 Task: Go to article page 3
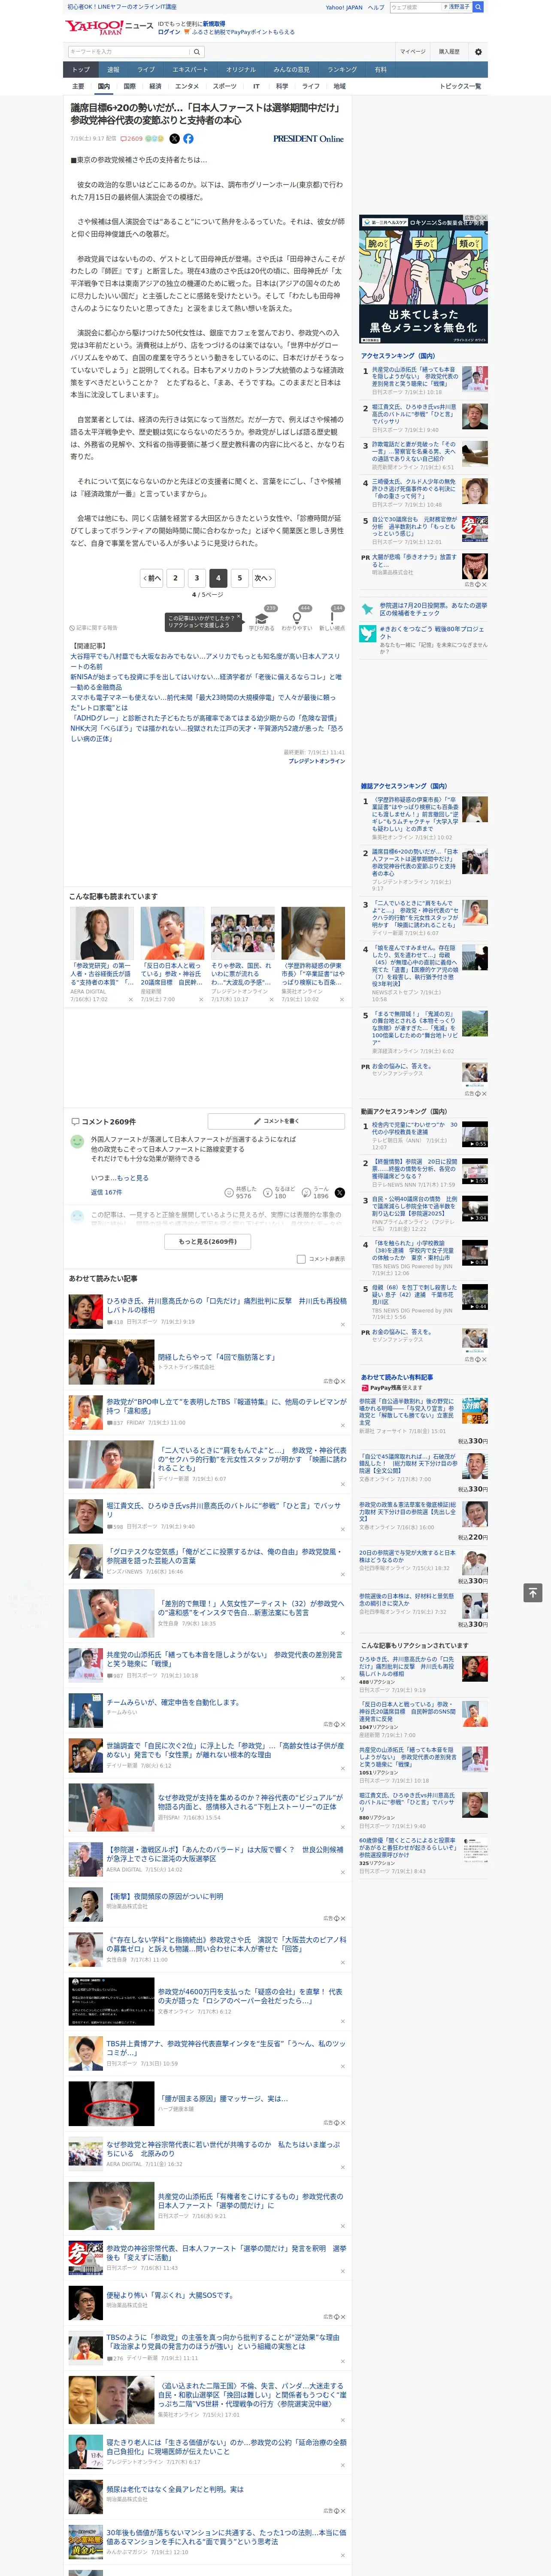[x=196, y=578]
